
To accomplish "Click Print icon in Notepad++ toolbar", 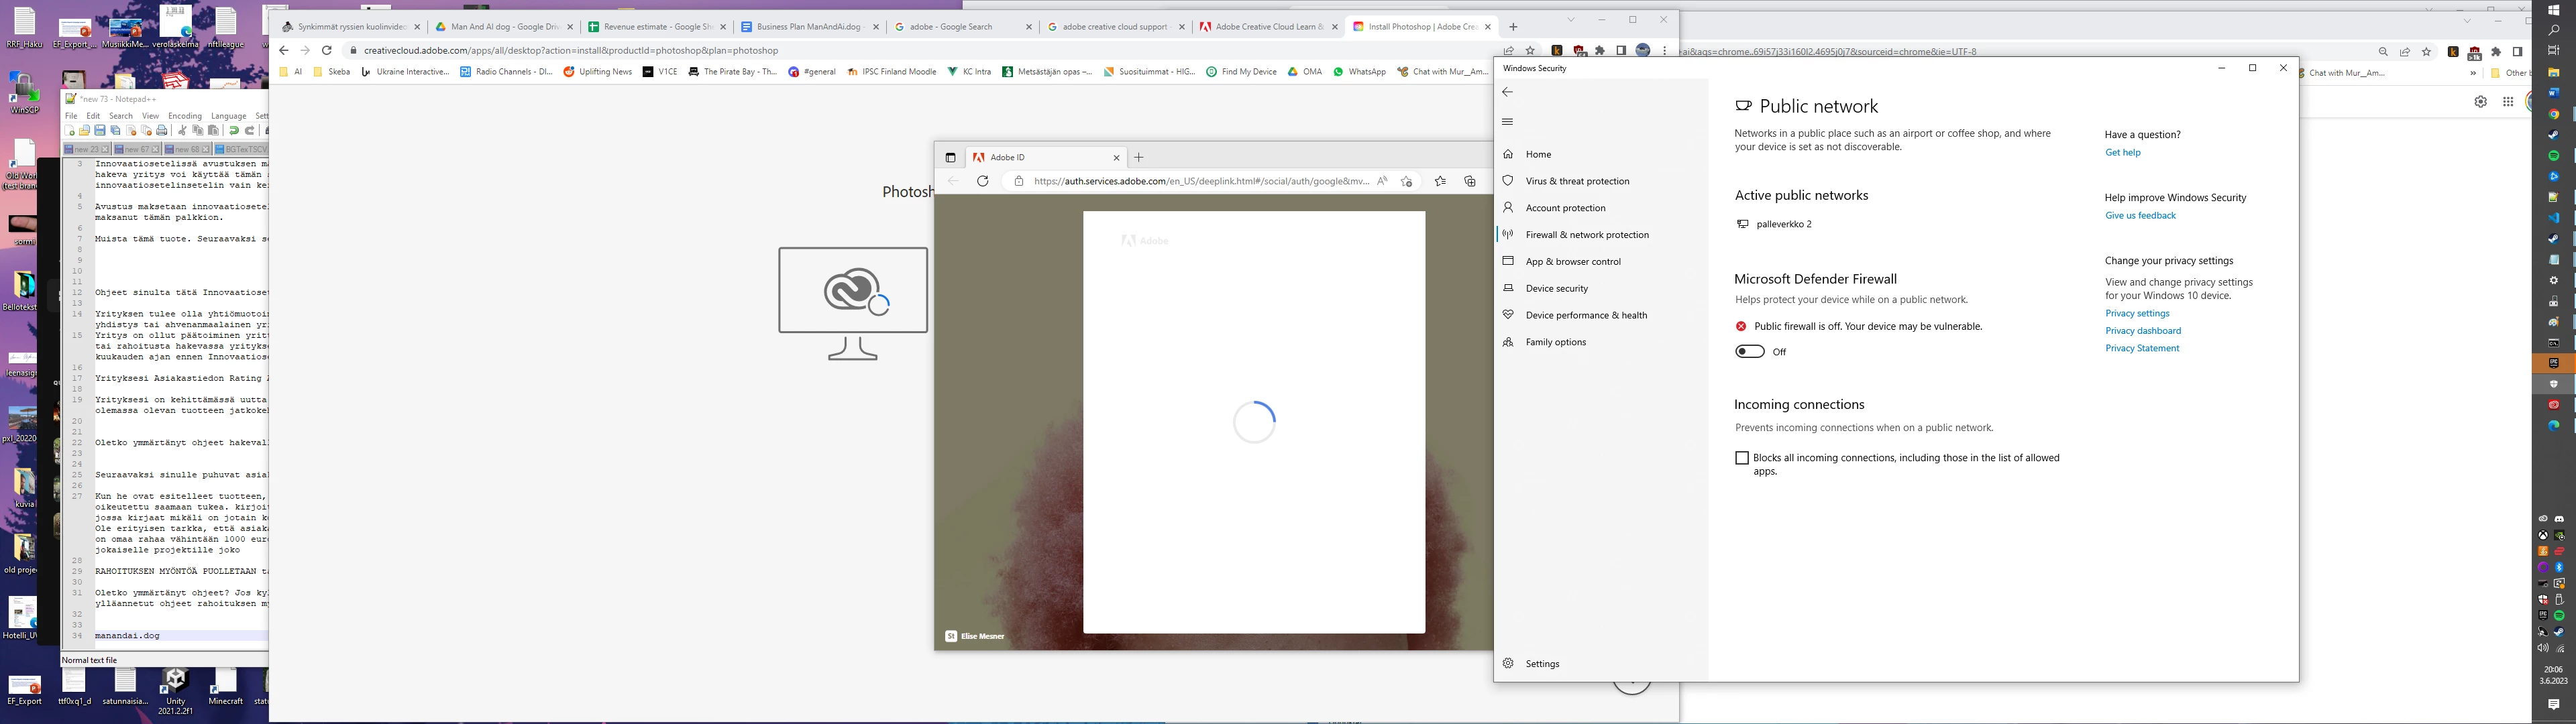I will [x=162, y=131].
